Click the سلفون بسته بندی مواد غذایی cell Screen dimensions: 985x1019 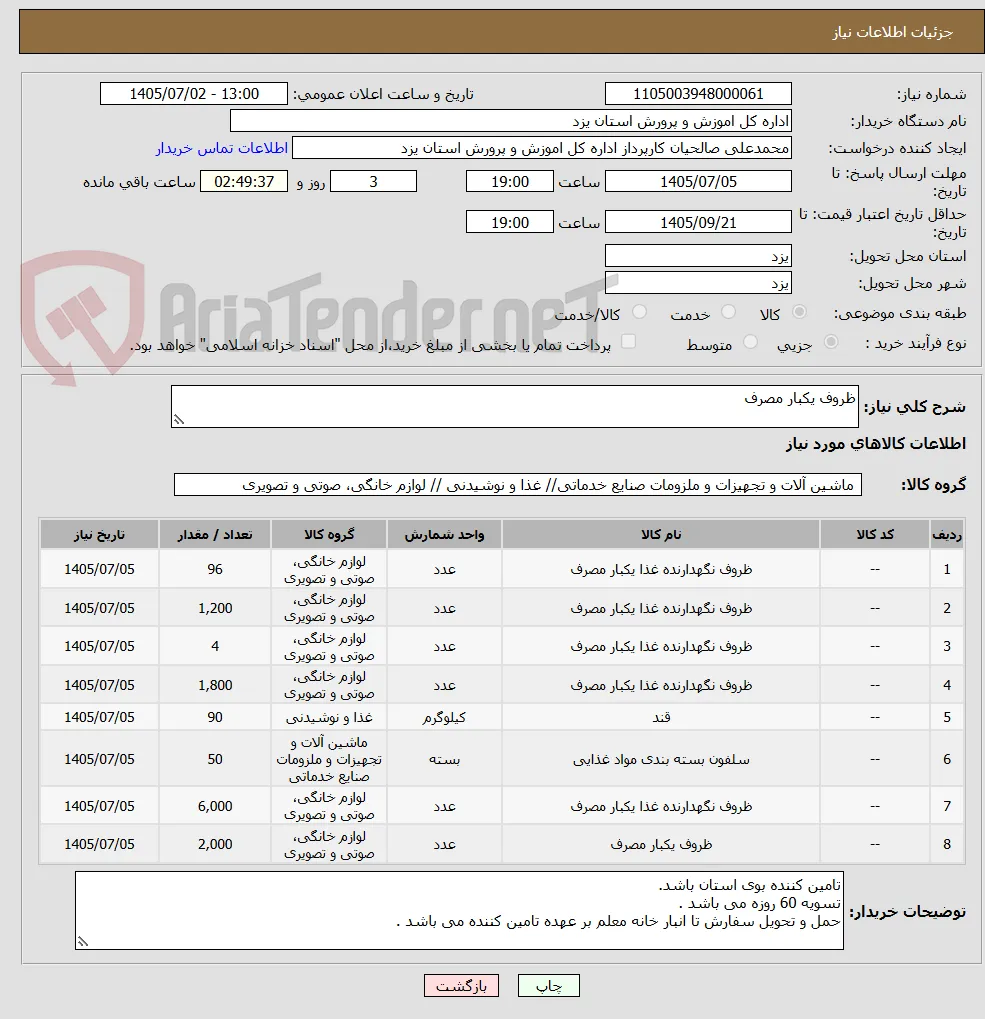coord(661,759)
